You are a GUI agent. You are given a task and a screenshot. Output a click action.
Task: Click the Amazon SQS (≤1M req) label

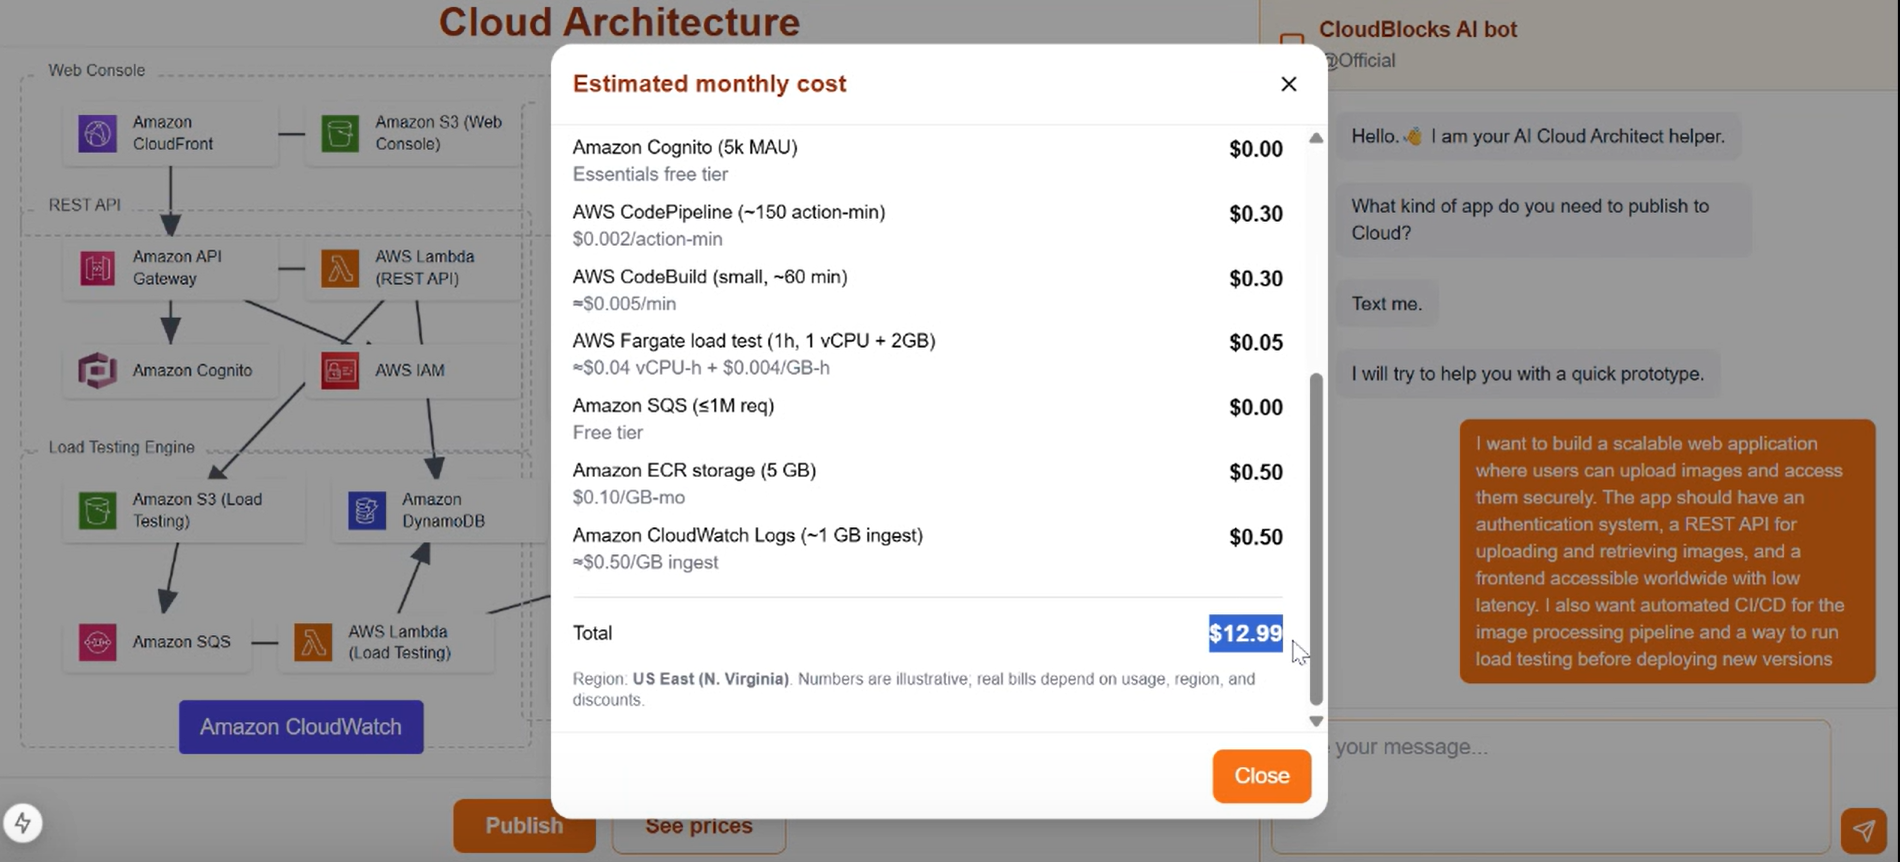673,406
